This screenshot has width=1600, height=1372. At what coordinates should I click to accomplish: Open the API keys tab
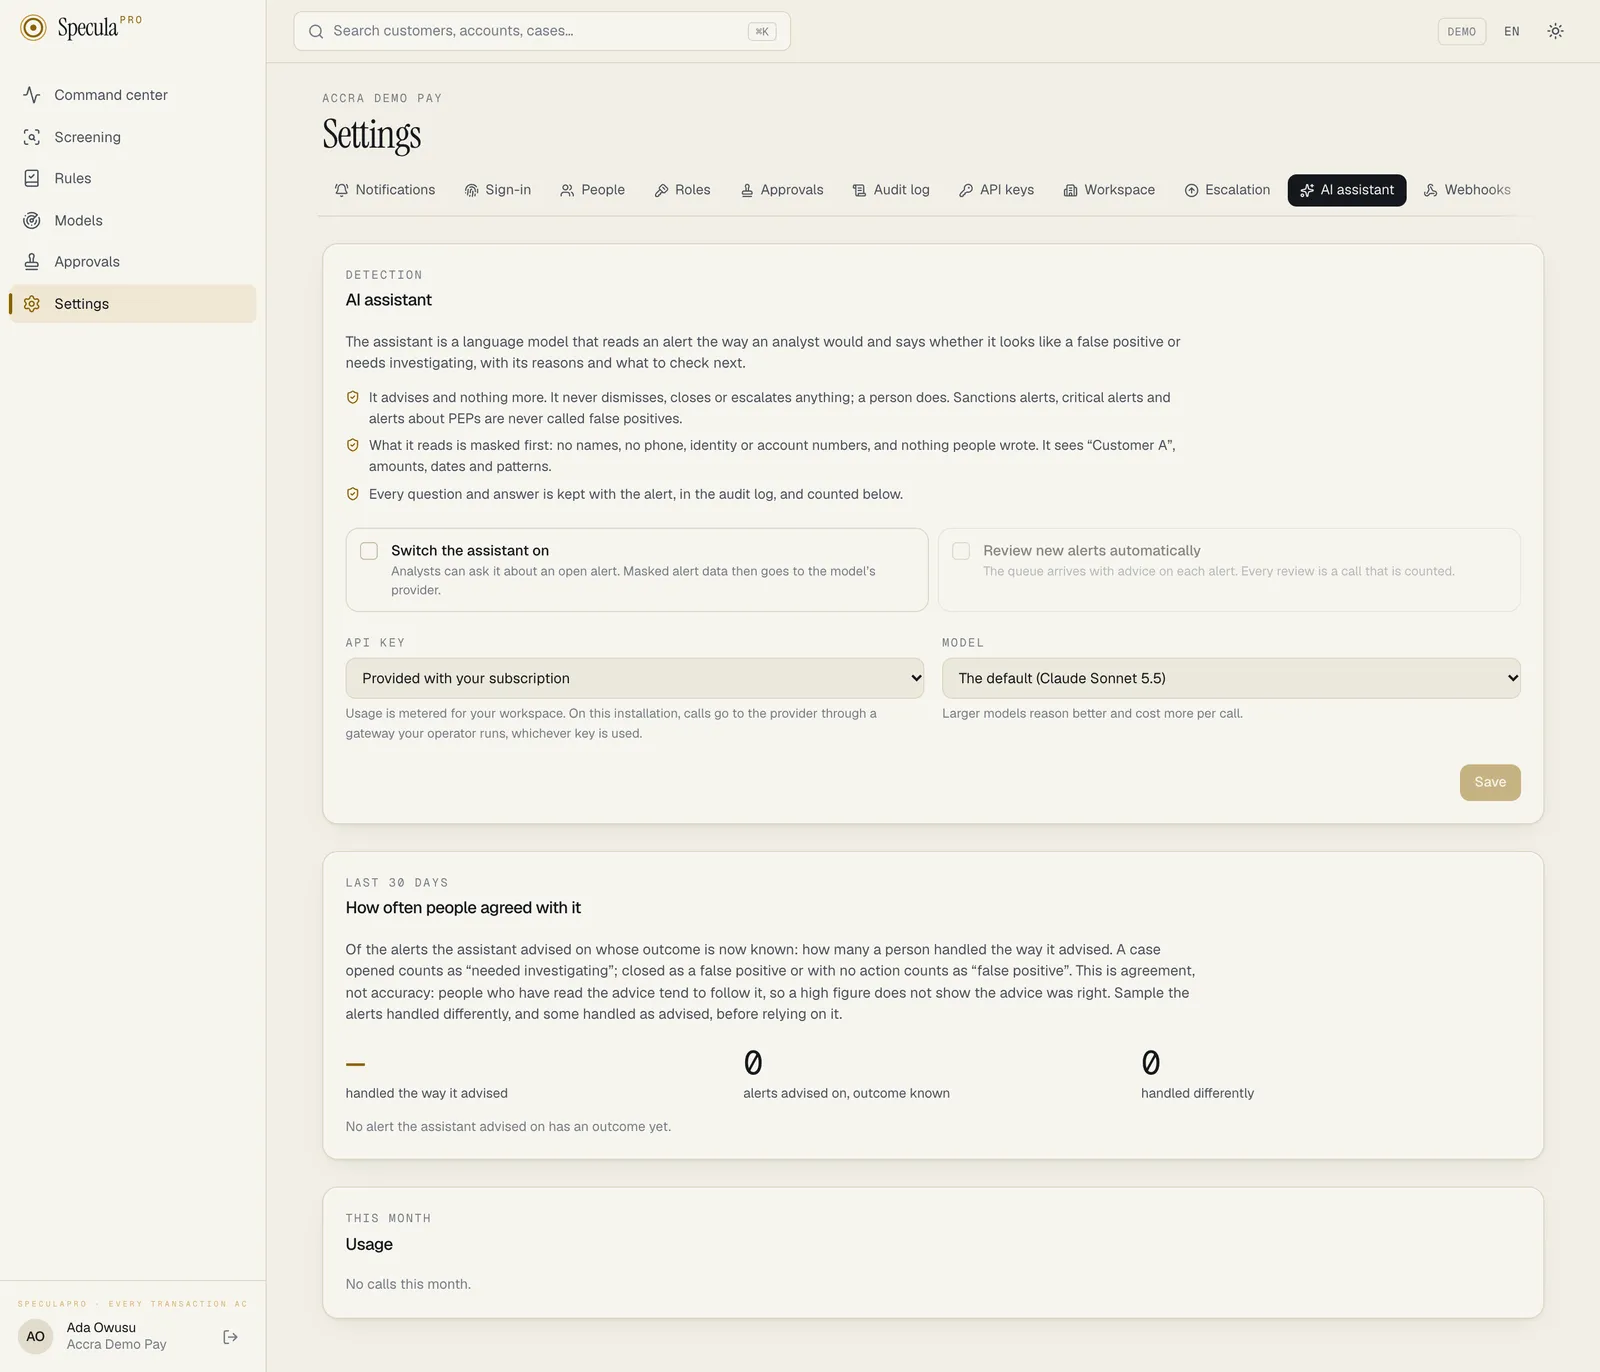tap(997, 190)
